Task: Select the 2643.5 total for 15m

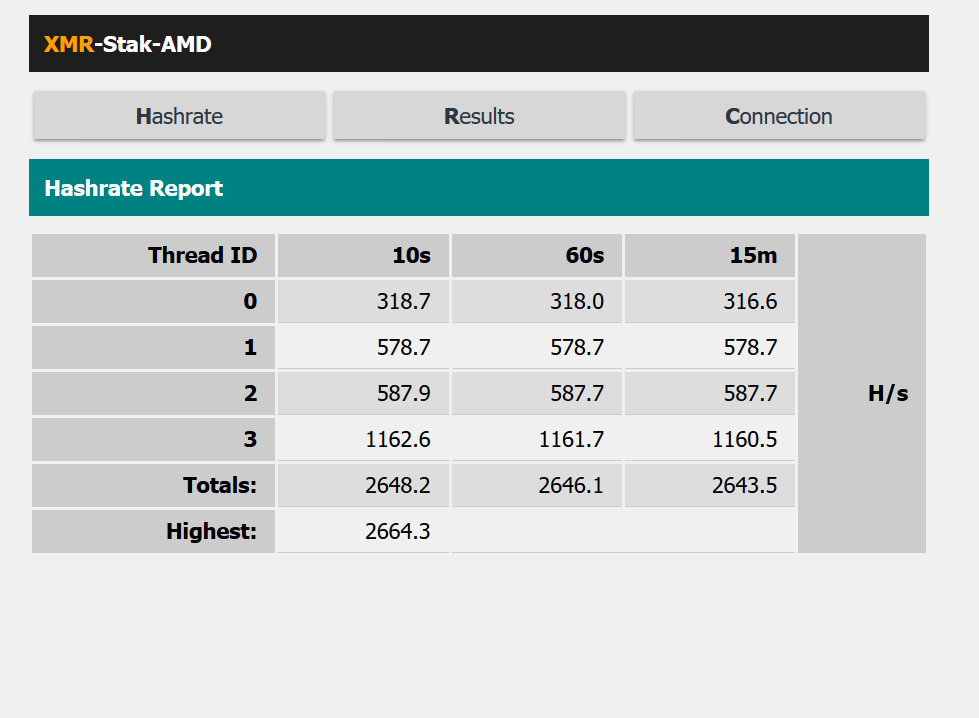Action: pyautogui.click(x=744, y=485)
